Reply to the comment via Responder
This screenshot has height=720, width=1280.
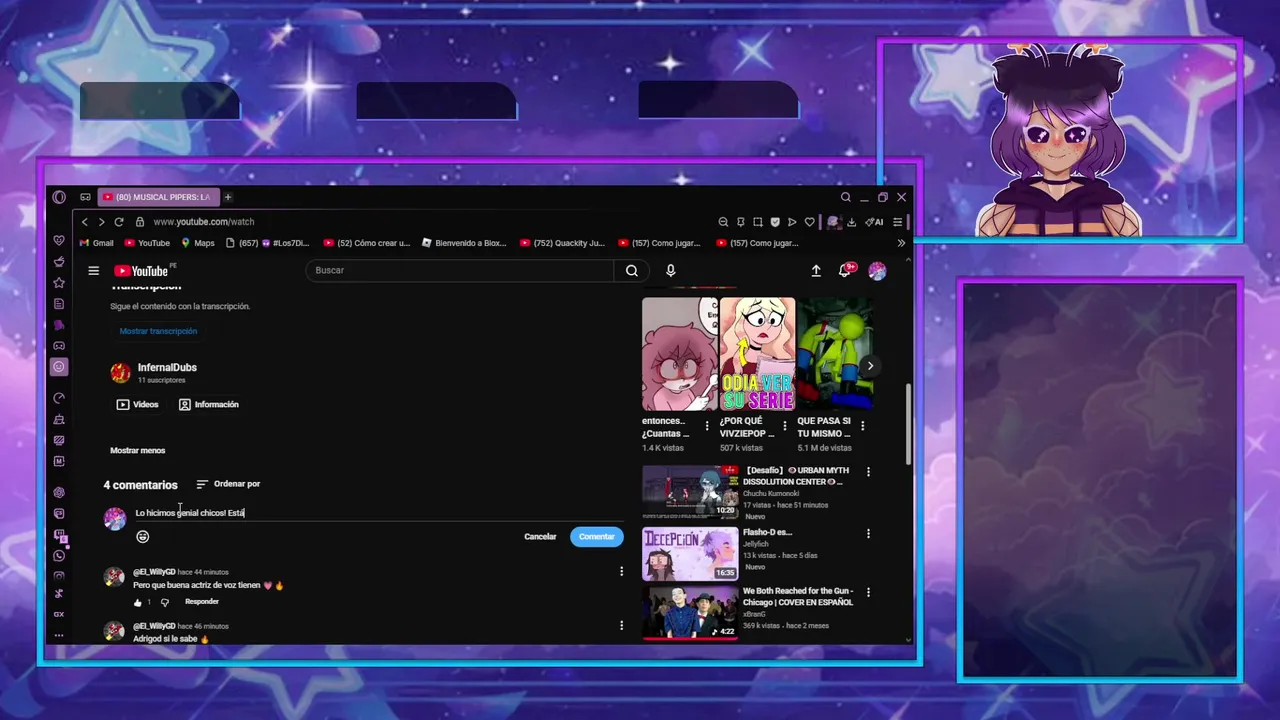[202, 602]
